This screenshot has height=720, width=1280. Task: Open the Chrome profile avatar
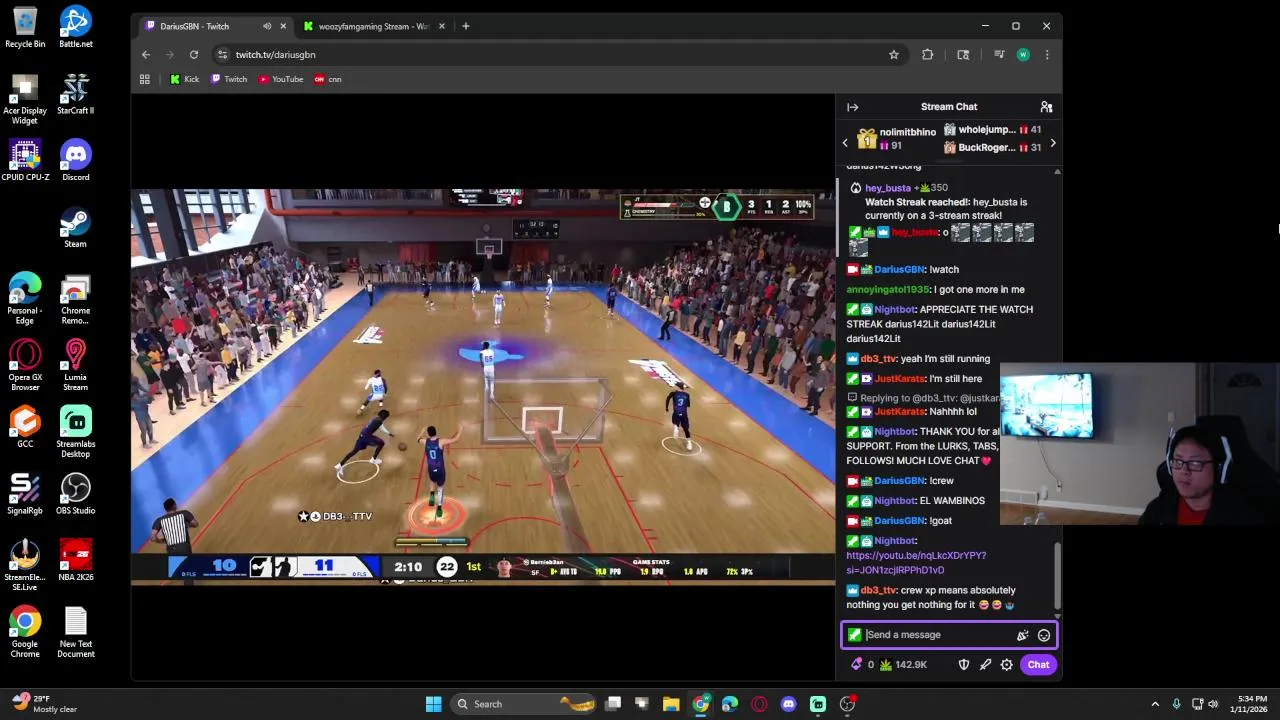[1023, 55]
